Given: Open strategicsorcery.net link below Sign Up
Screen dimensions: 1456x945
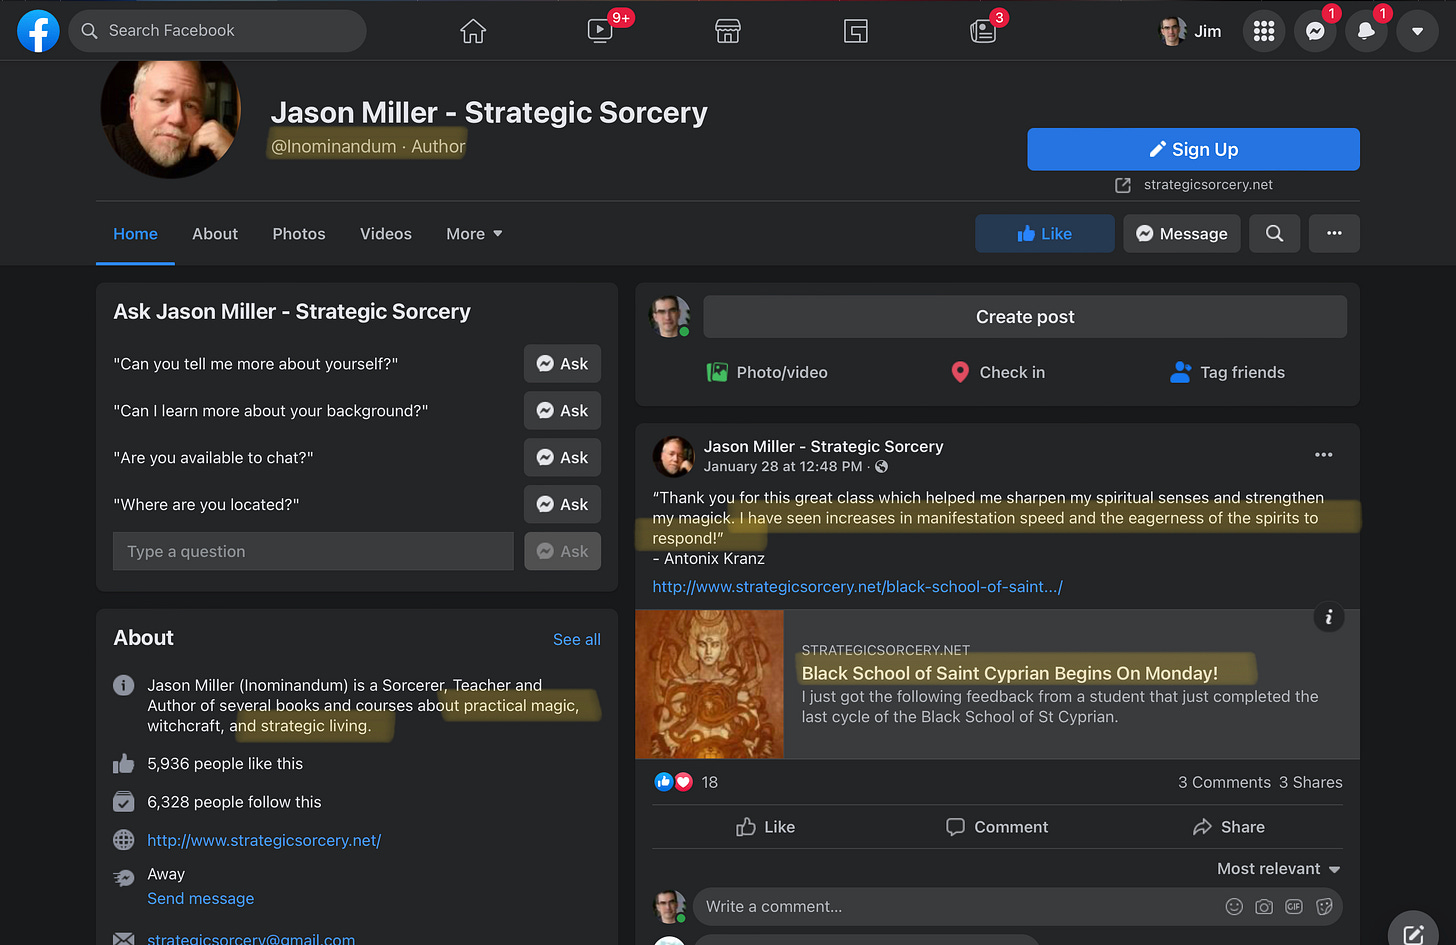Looking at the screenshot, I should pyautogui.click(x=1208, y=184).
